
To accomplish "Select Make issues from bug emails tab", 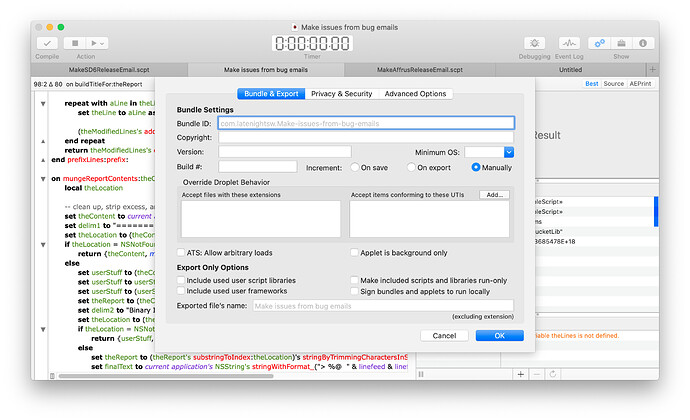I will pyautogui.click(x=266, y=70).
